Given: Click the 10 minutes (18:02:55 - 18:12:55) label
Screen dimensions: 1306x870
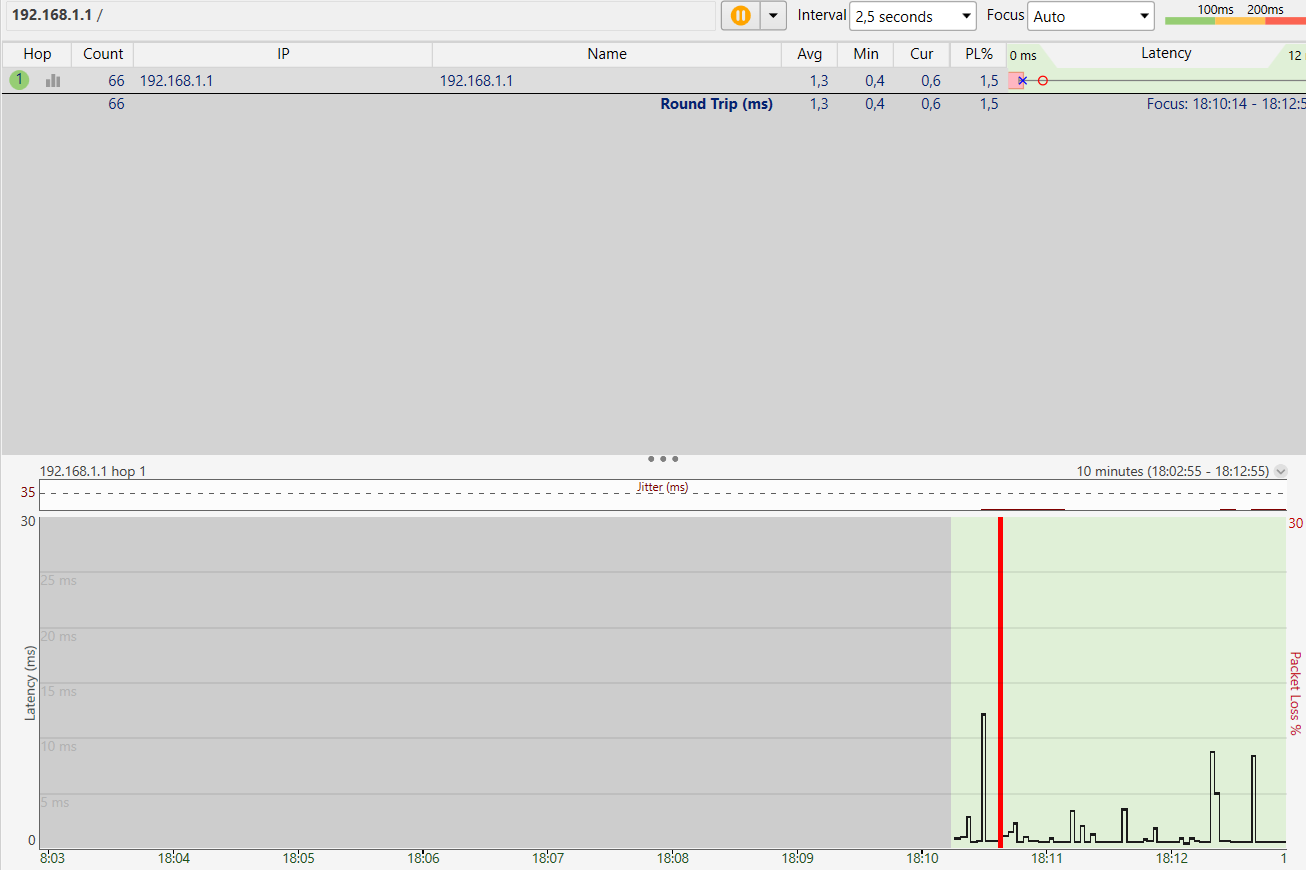Looking at the screenshot, I should 1172,471.
